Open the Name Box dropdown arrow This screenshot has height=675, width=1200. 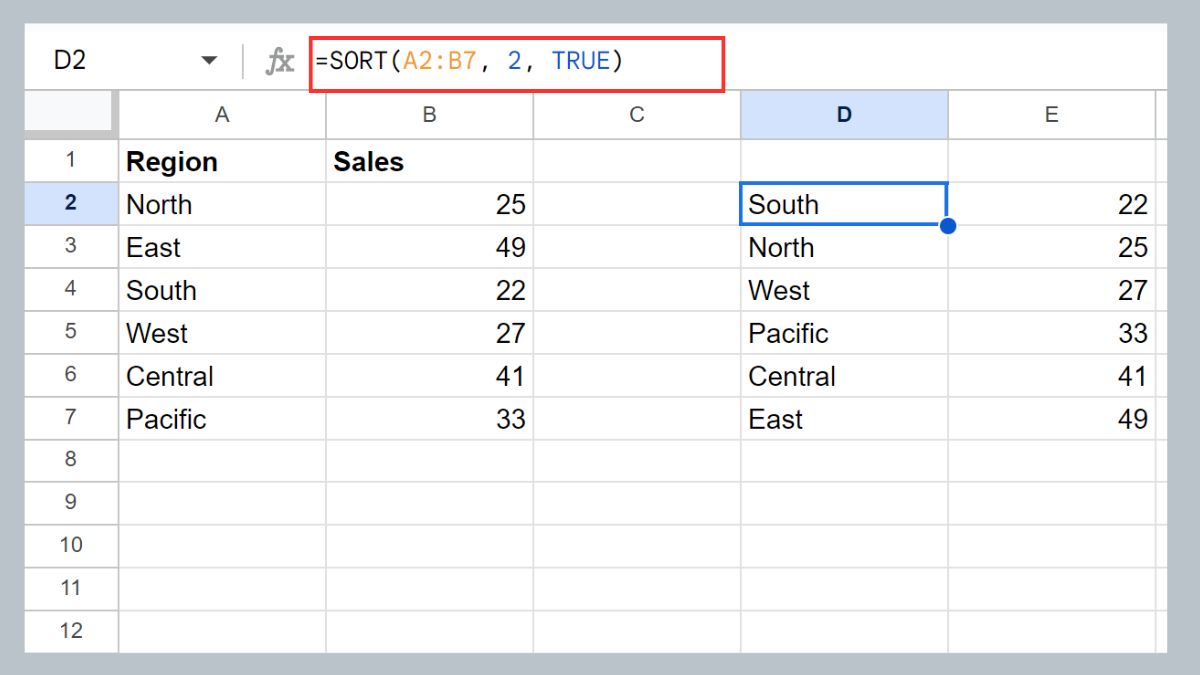tap(209, 60)
